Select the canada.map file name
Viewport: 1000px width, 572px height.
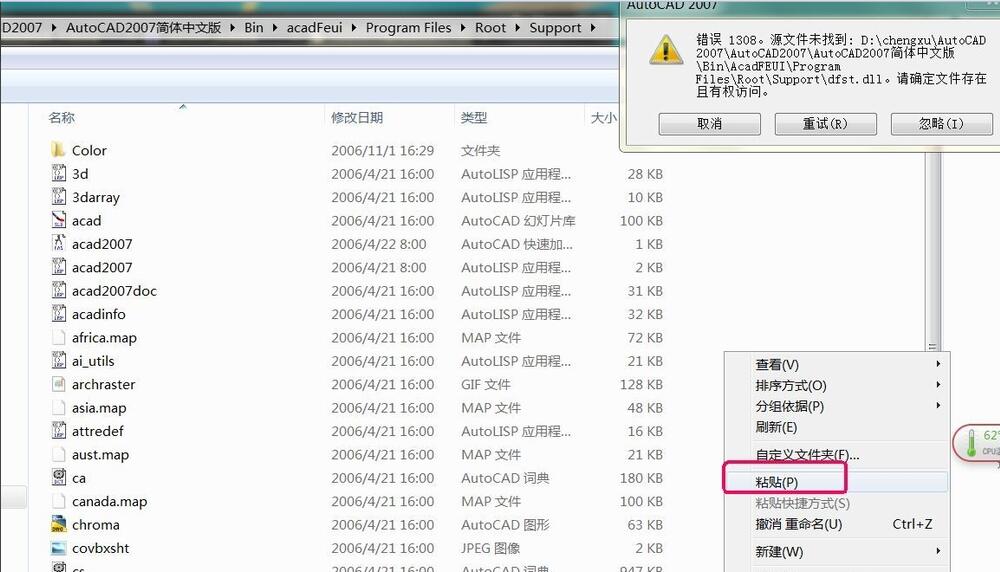(110, 501)
